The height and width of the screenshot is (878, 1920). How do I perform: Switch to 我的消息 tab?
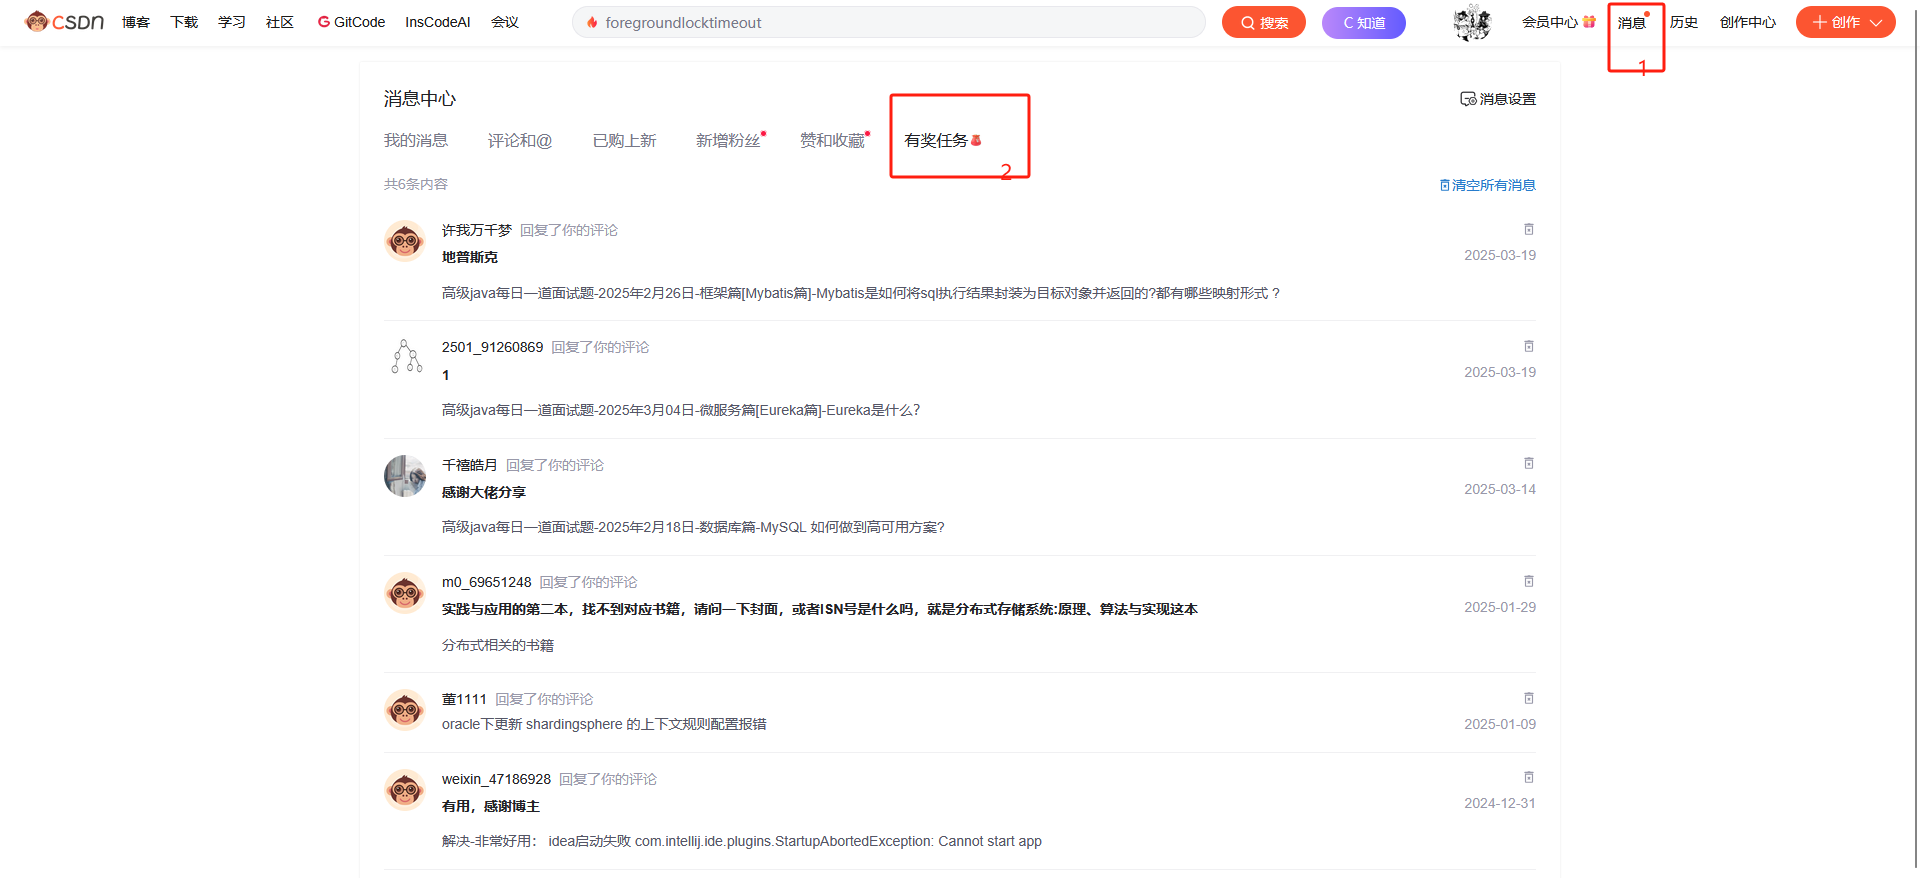(x=416, y=141)
